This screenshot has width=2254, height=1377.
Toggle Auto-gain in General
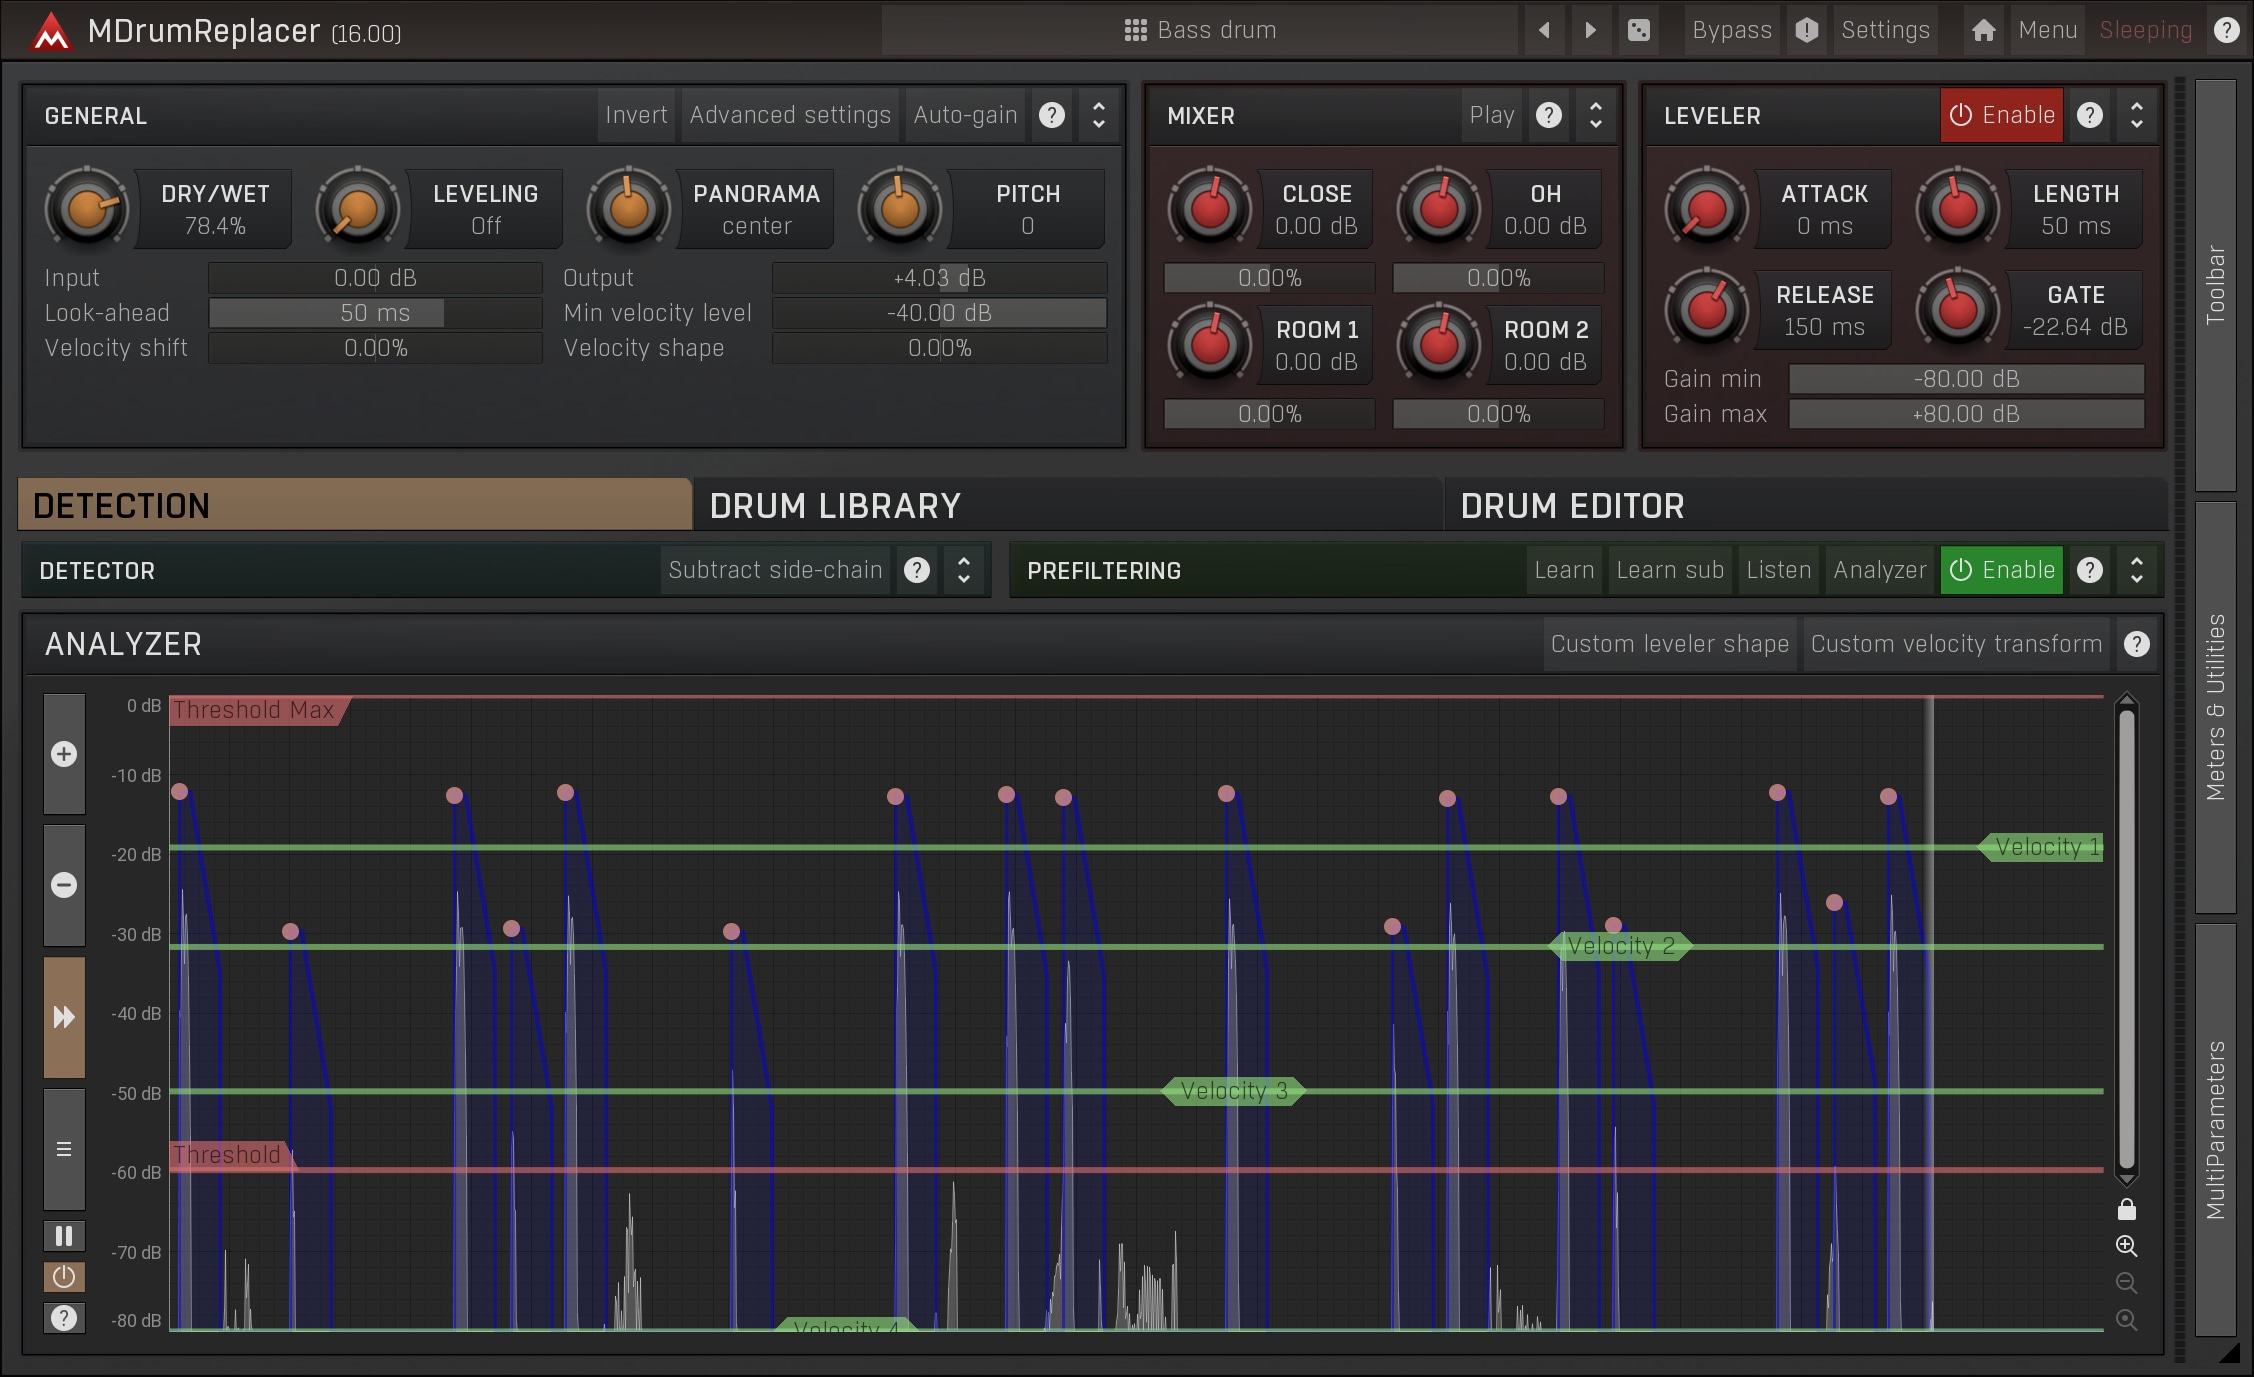[x=965, y=115]
